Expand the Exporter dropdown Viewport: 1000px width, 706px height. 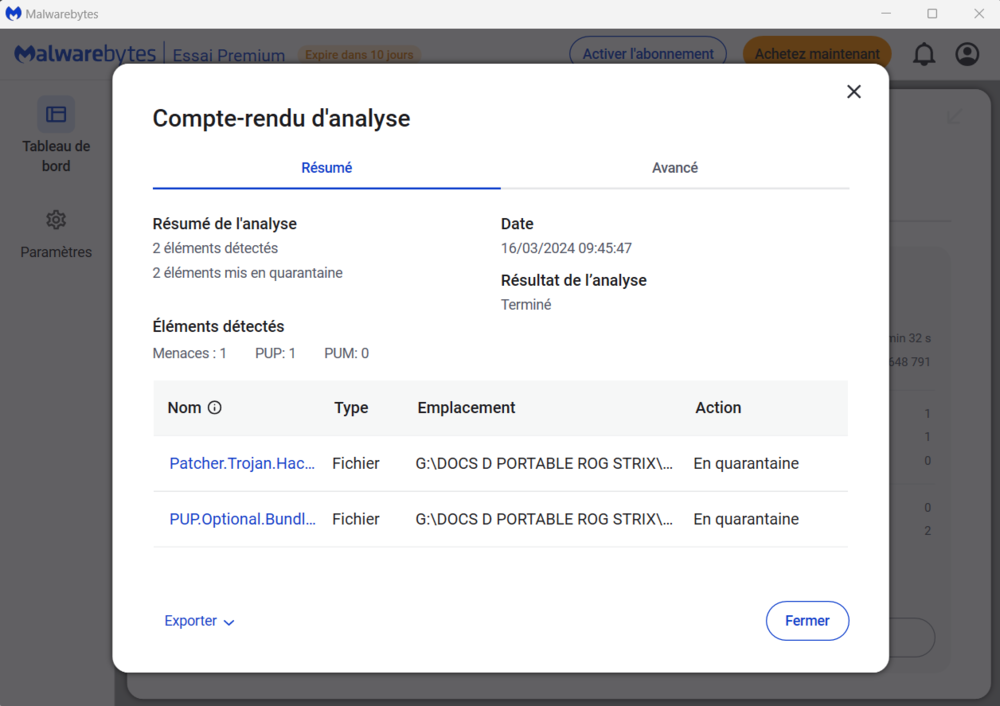[x=199, y=621]
